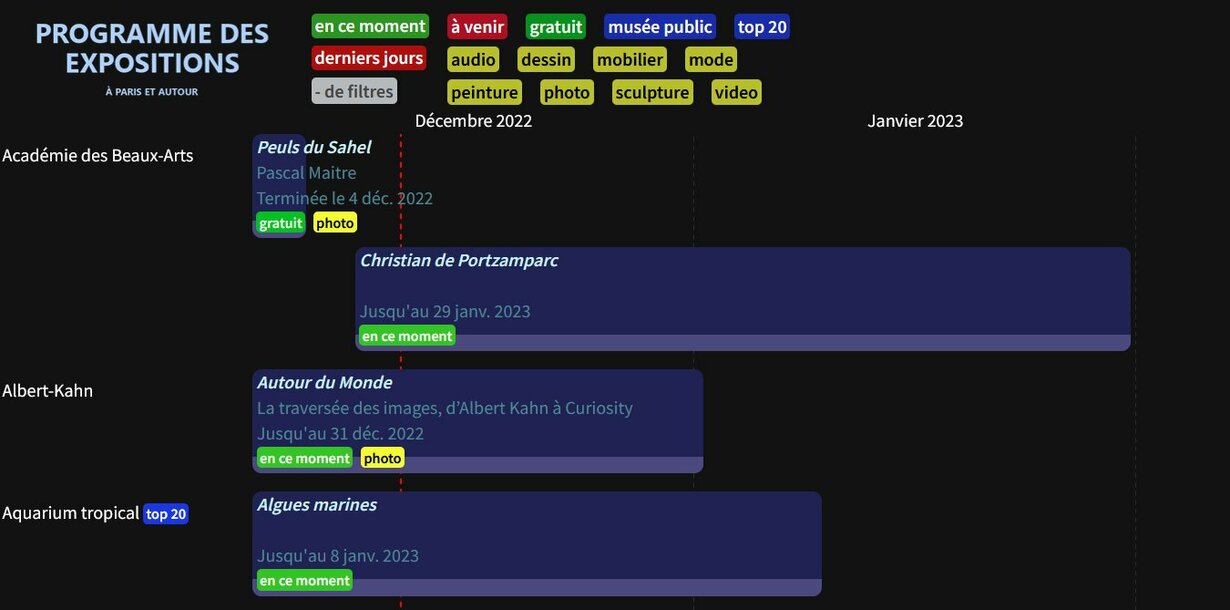Screen dimensions: 1230x610
Task: Filter exhibitions by "audio"
Action: pyautogui.click(x=473, y=60)
